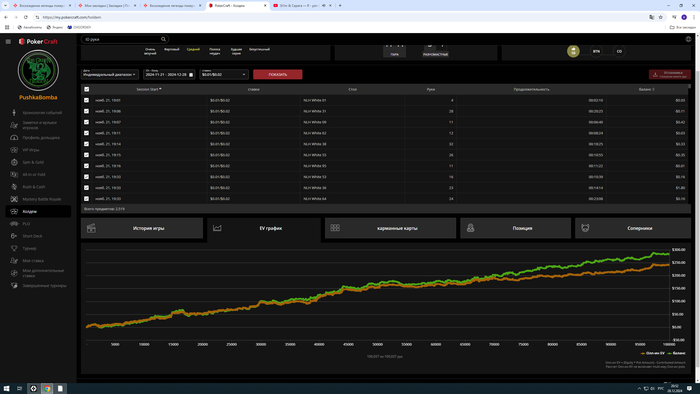Screen dimensions: 700x394
Task: Sort by Session Start column
Action: click(149, 89)
